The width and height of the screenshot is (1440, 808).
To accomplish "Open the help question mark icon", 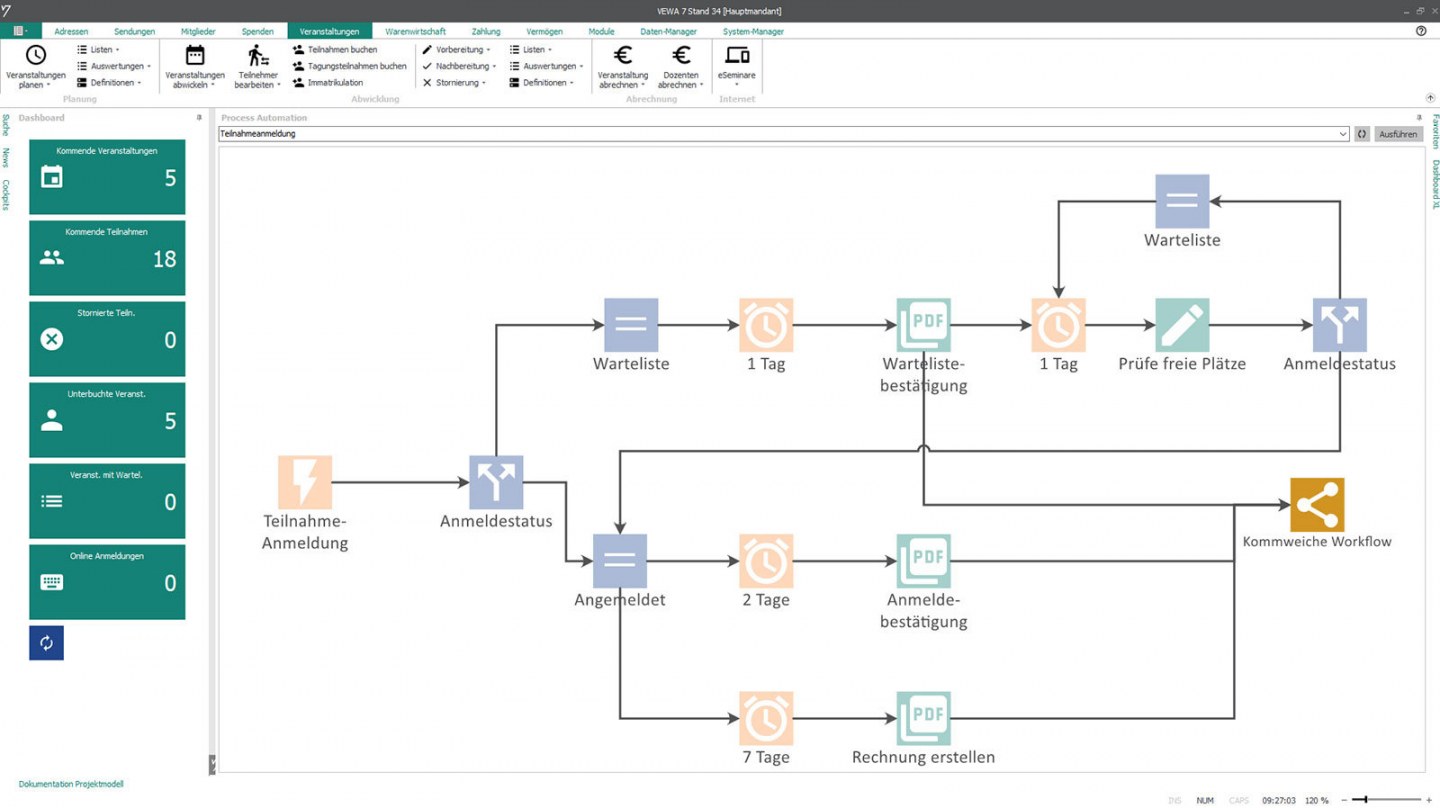I will pos(1421,31).
